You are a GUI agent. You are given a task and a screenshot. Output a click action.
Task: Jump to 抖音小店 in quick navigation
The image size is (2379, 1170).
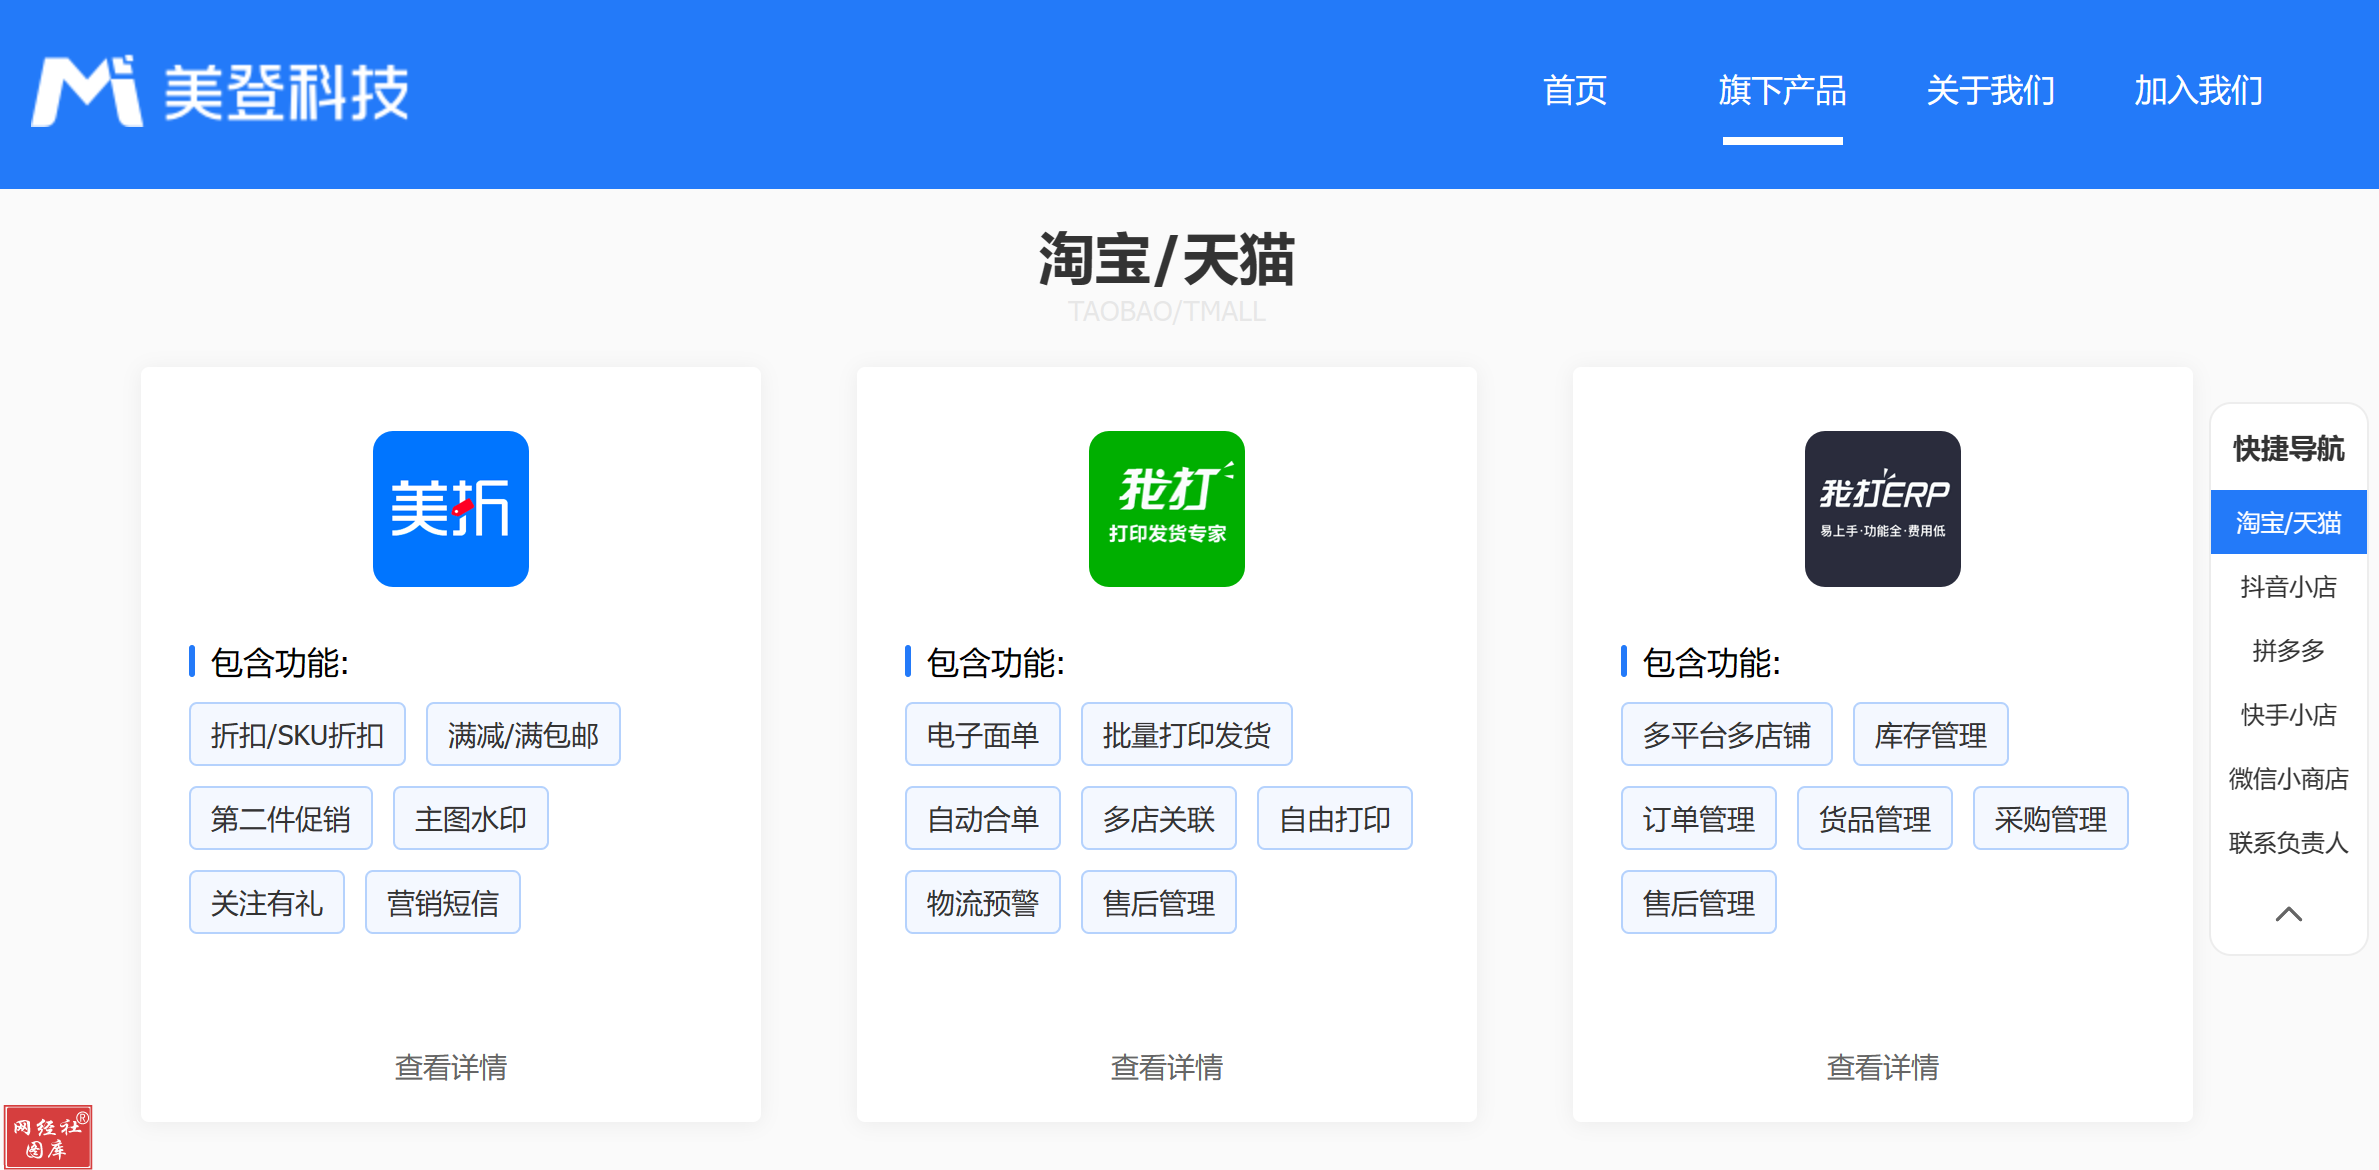pyautogui.click(x=2289, y=586)
